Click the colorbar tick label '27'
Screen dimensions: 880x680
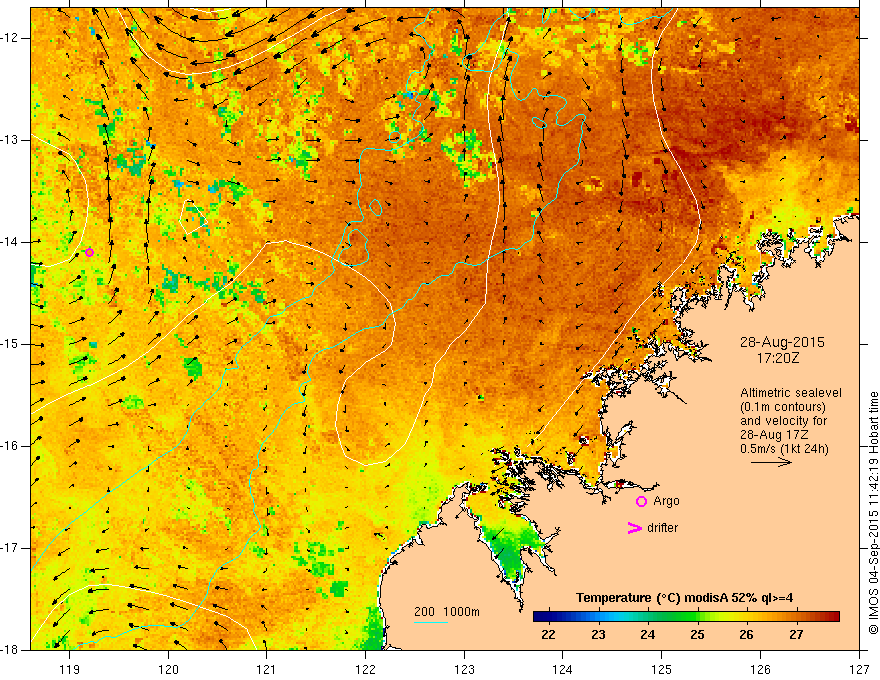point(796,635)
